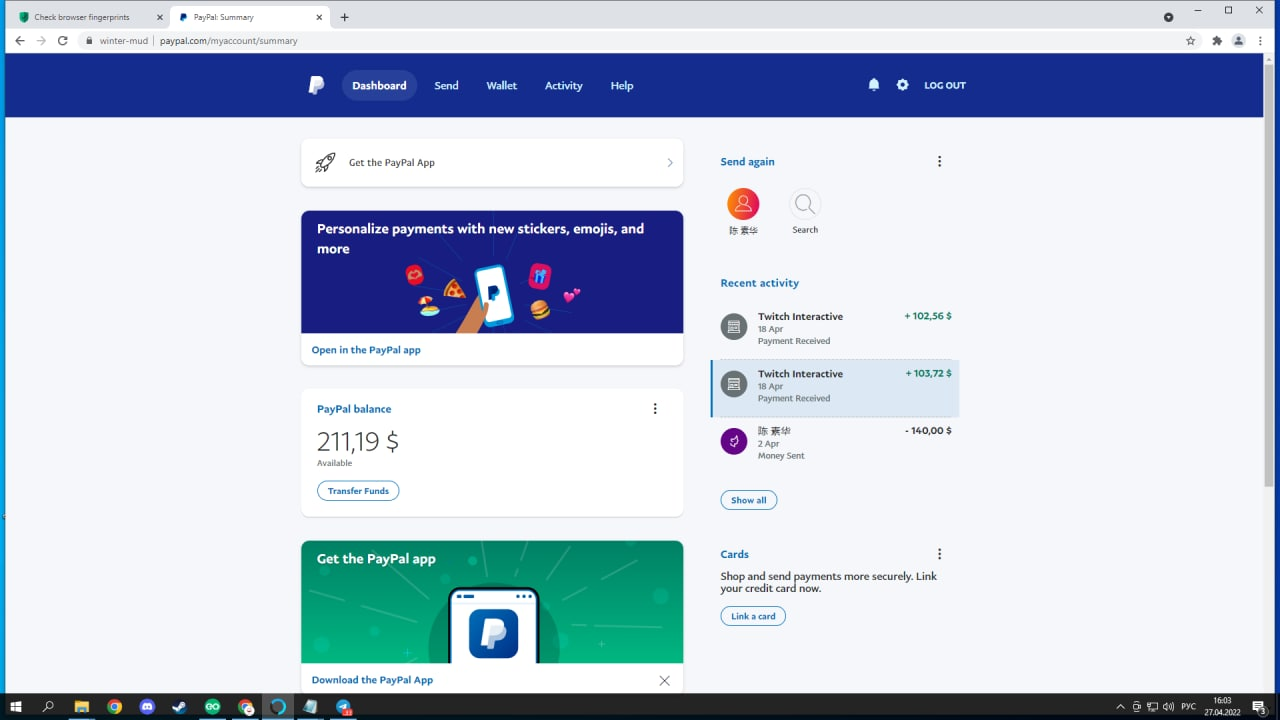The height and width of the screenshot is (720, 1280).
Task: Click the Transfer Funds button
Action: (x=358, y=491)
